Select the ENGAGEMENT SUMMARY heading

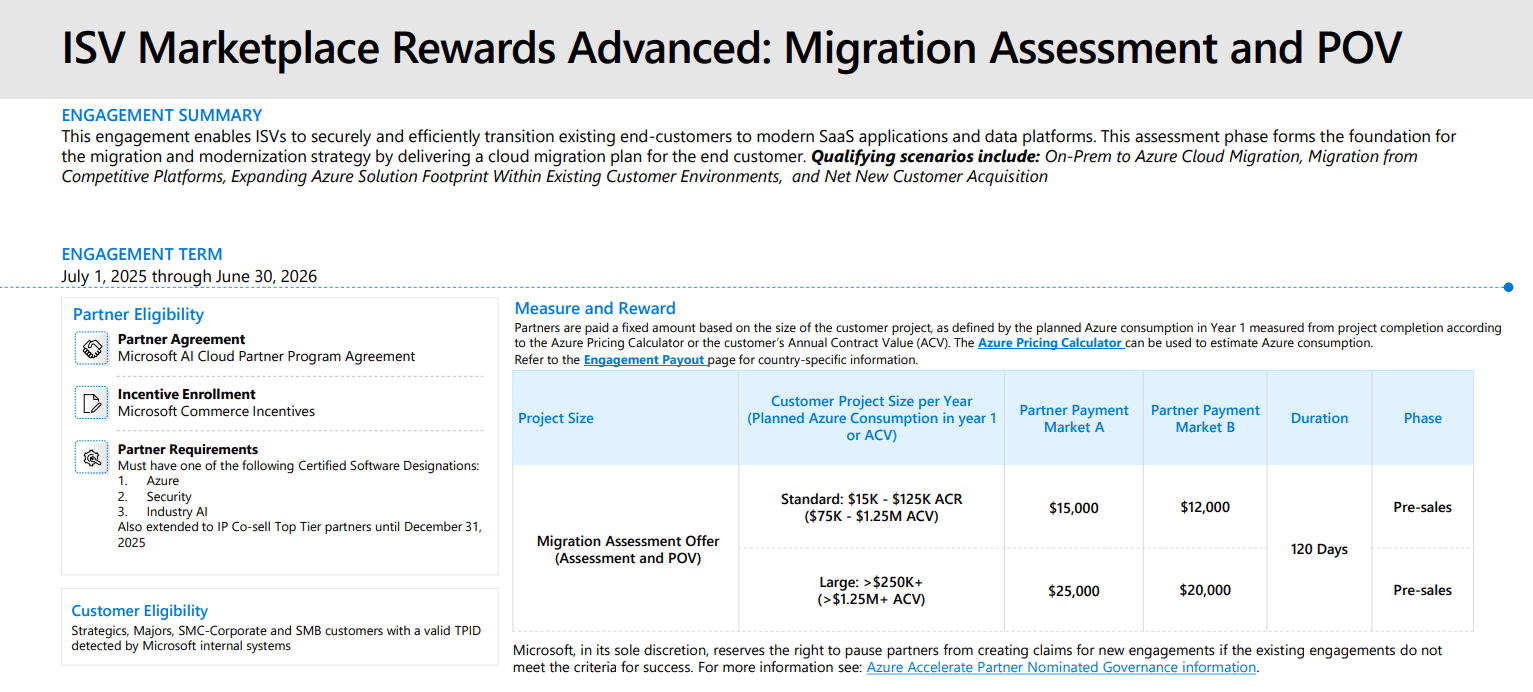162,115
